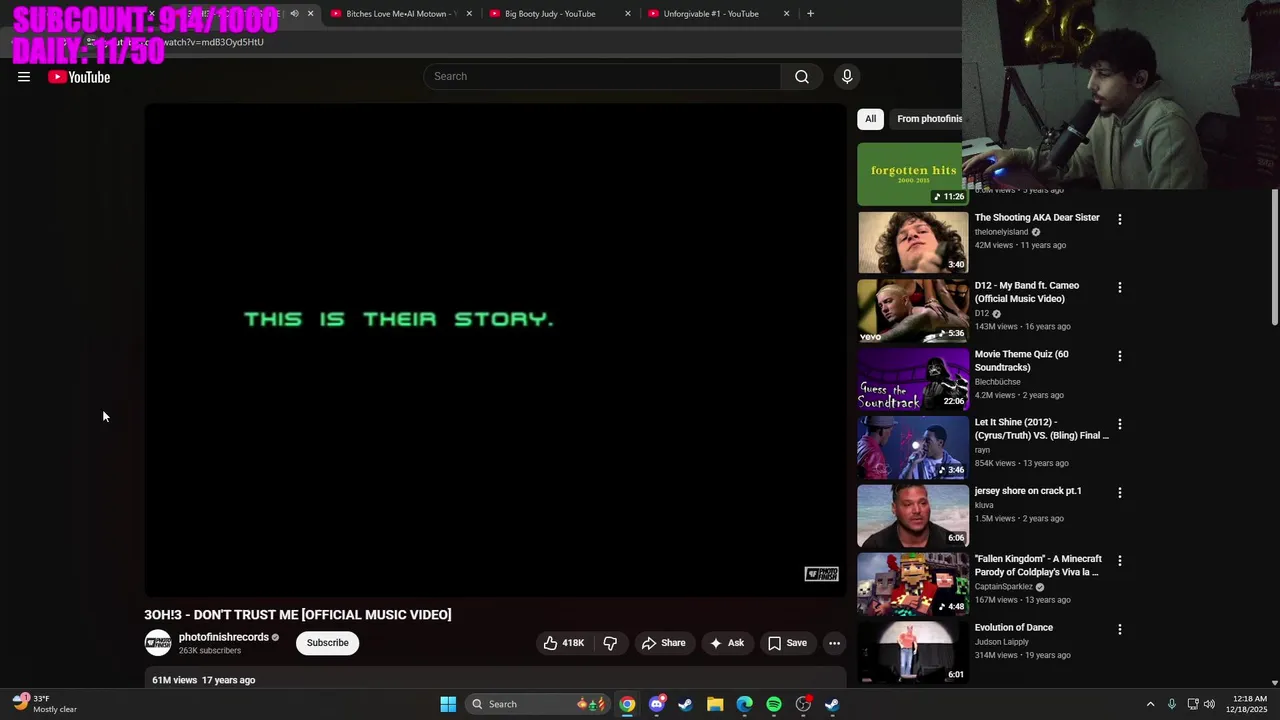Screen dimensions: 1280x720
Task: Open options for jersey shore on crack
Action: [1119, 492]
